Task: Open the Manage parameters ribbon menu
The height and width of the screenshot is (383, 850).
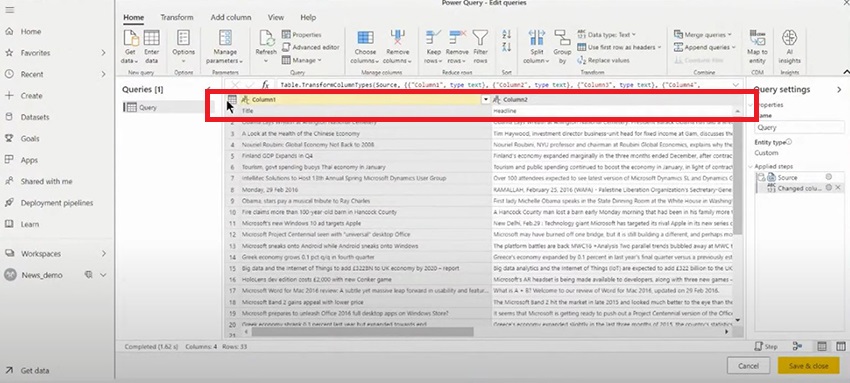Action: click(x=225, y=46)
